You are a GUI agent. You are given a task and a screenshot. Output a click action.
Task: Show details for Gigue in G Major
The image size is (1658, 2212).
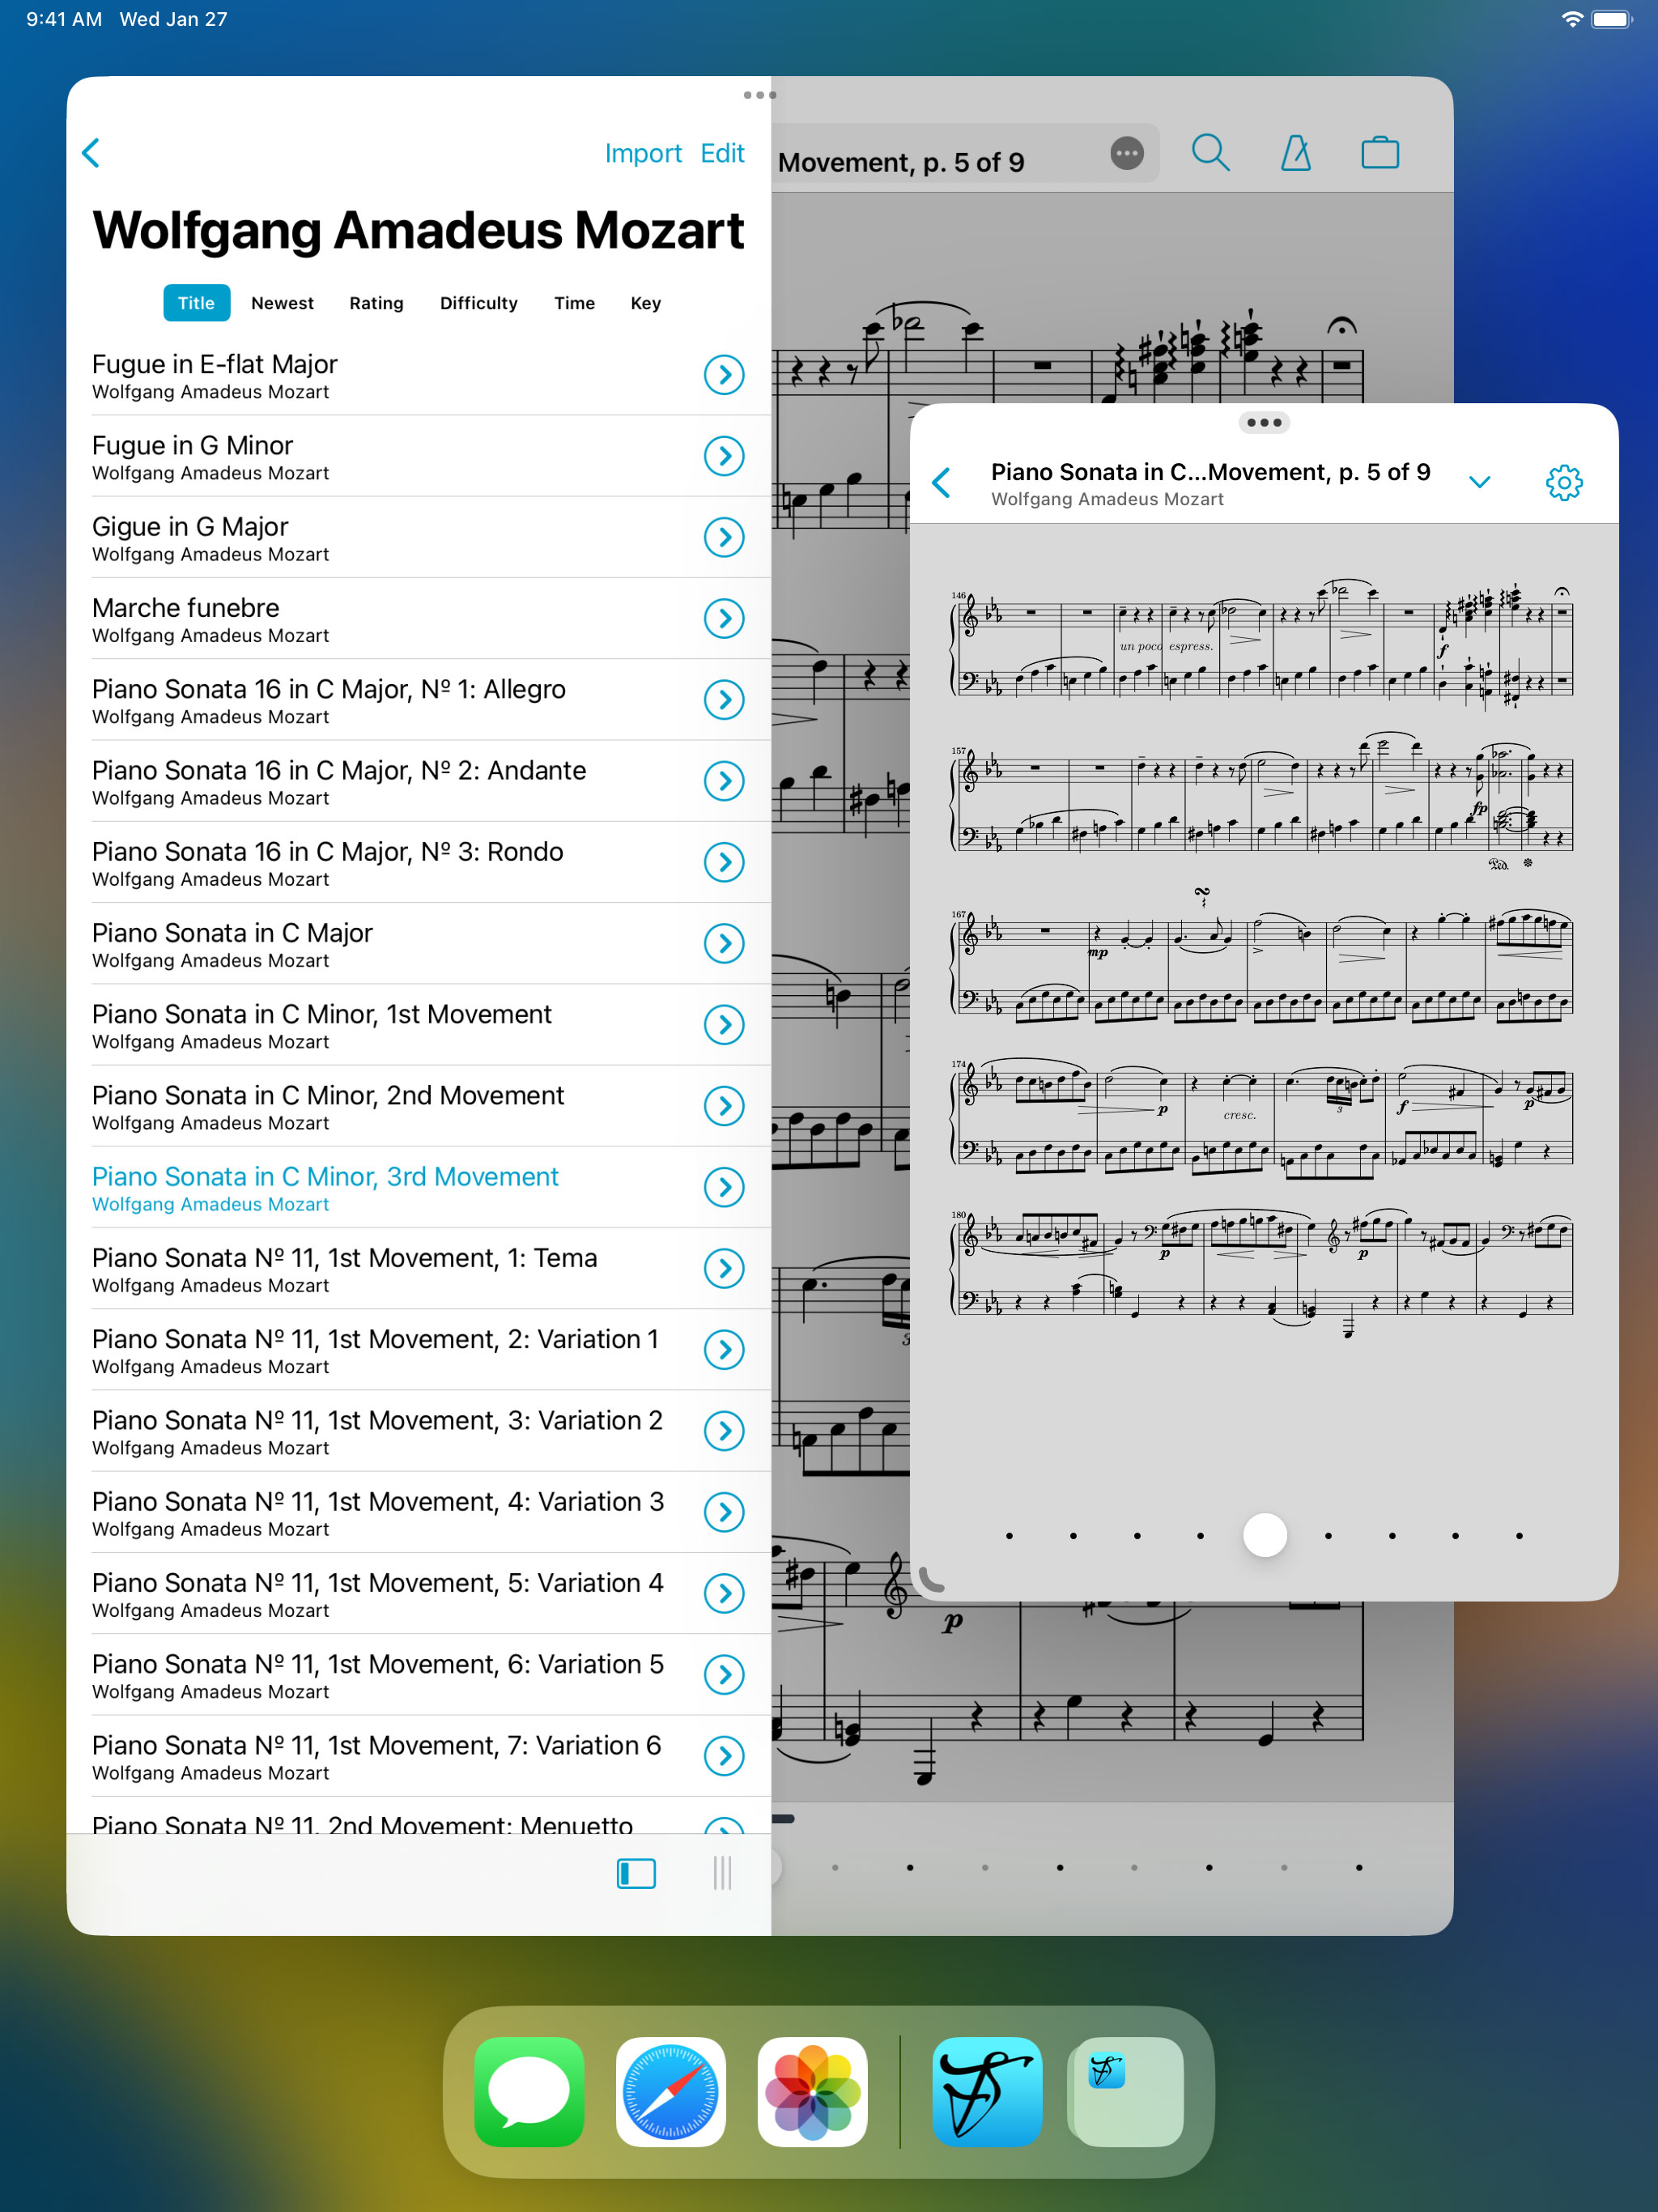pyautogui.click(x=724, y=537)
